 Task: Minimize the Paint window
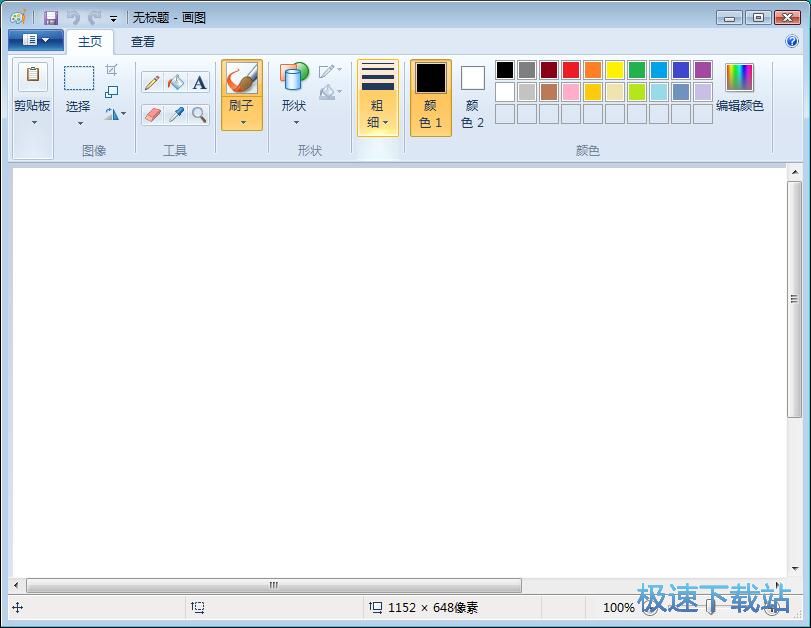[x=729, y=18]
